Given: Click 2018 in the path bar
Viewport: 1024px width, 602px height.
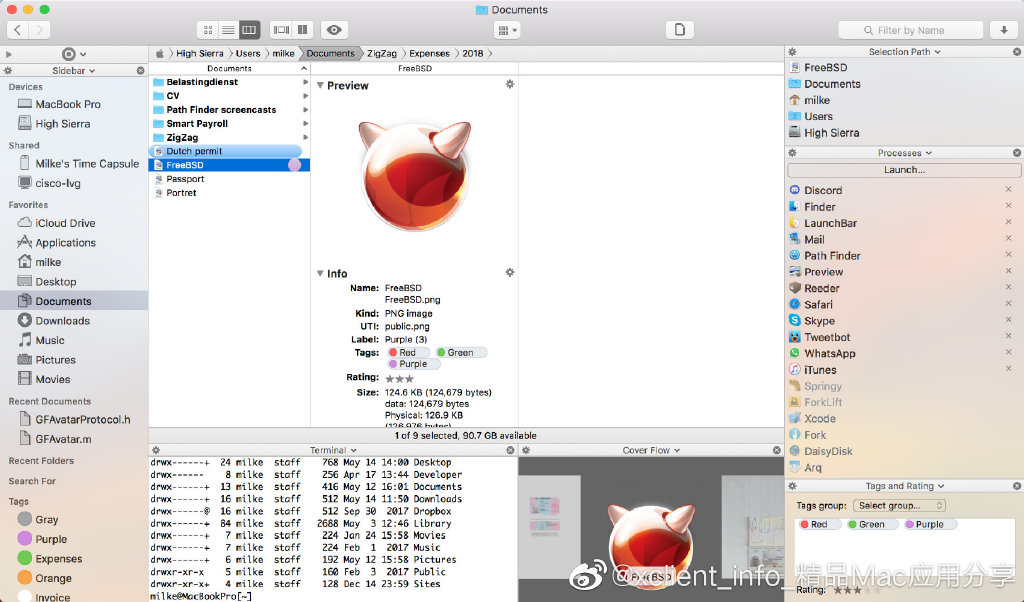Looking at the screenshot, I should (473, 54).
